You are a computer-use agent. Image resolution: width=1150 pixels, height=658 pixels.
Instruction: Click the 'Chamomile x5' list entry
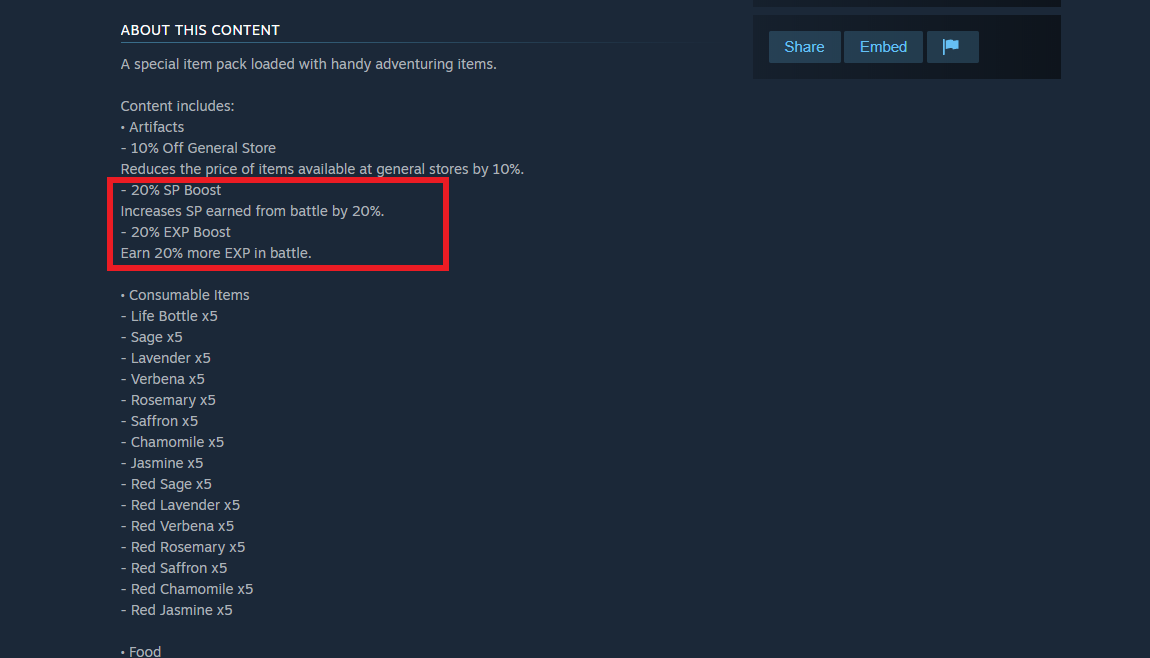coord(172,442)
